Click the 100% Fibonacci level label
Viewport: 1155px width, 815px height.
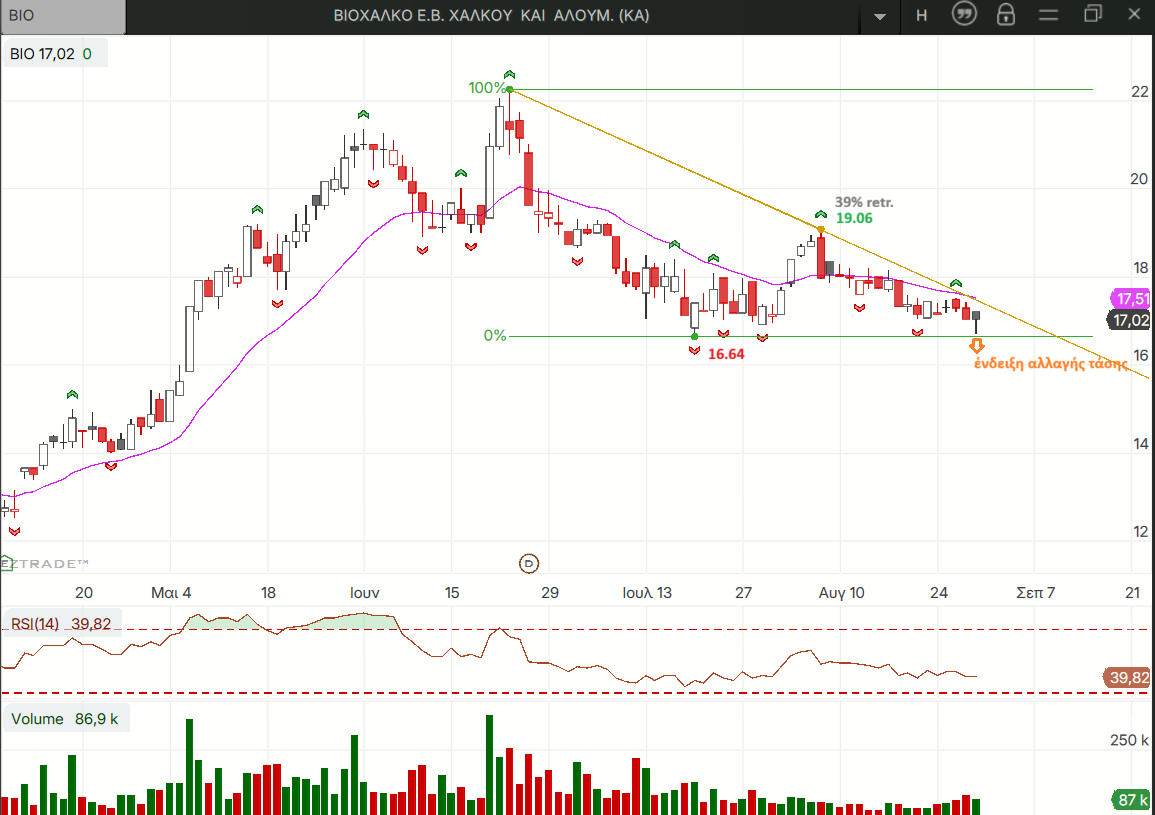[486, 88]
